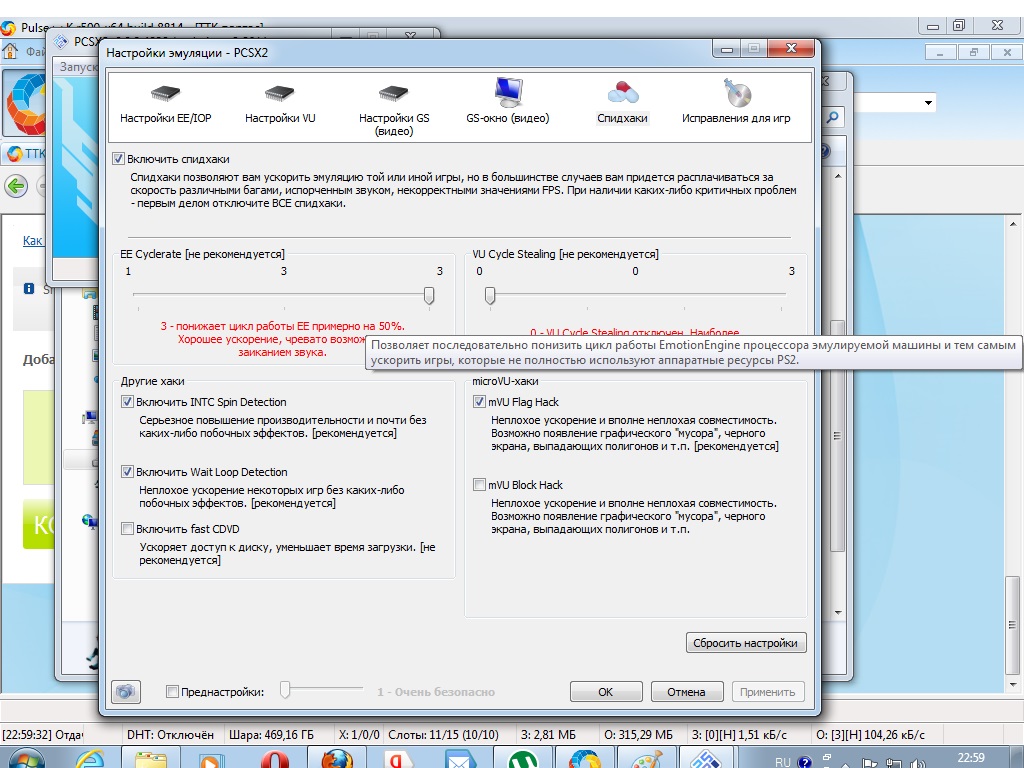Click the Шара: 469,16 ГБ status entry
The width and height of the screenshot is (1024, 768).
click(x=271, y=735)
